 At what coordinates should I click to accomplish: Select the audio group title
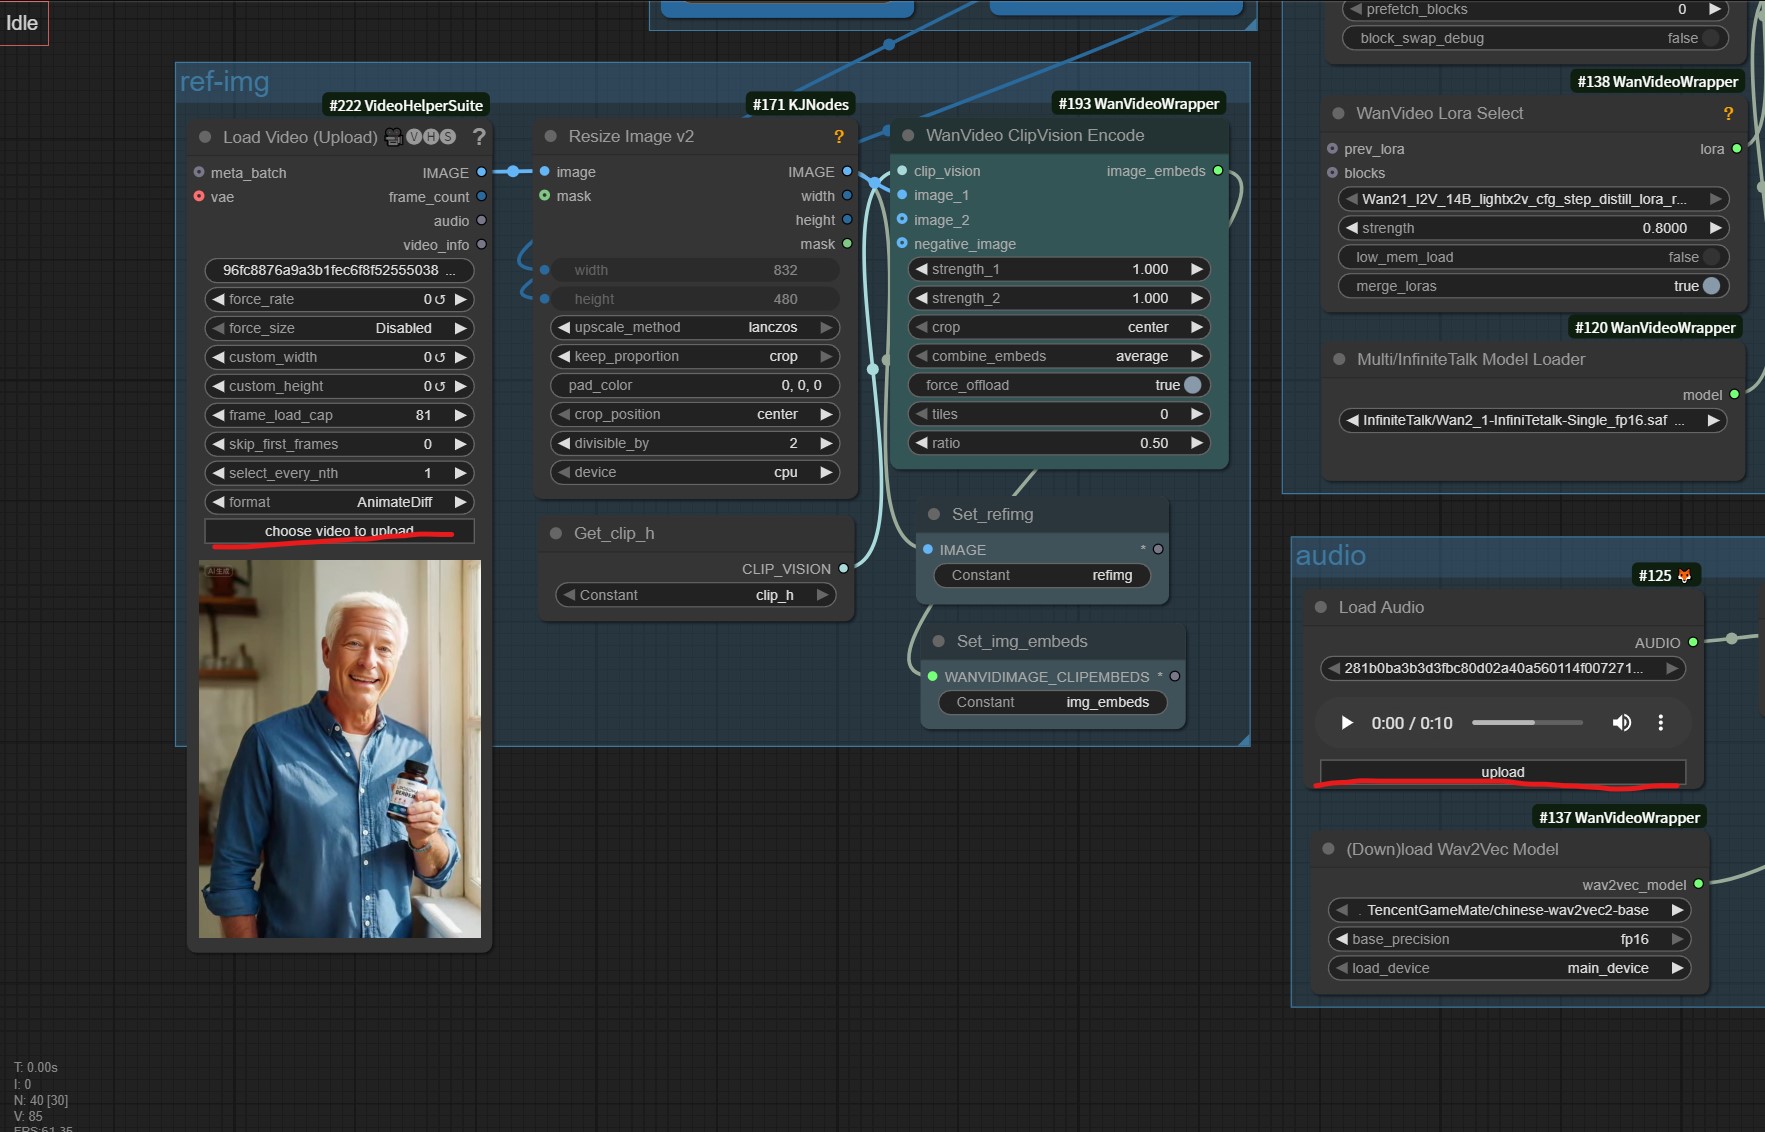coord(1330,555)
